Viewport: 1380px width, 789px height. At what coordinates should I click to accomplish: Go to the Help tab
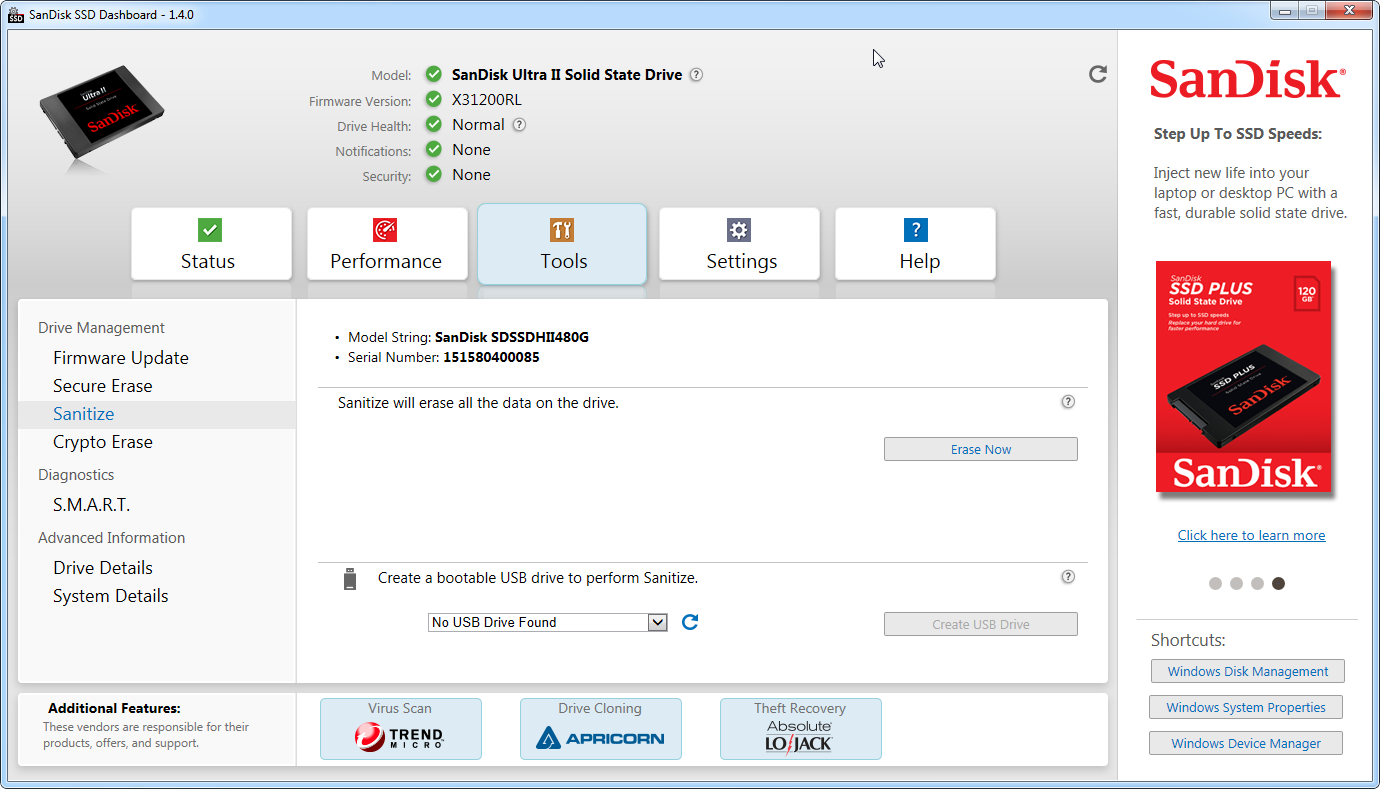click(915, 244)
